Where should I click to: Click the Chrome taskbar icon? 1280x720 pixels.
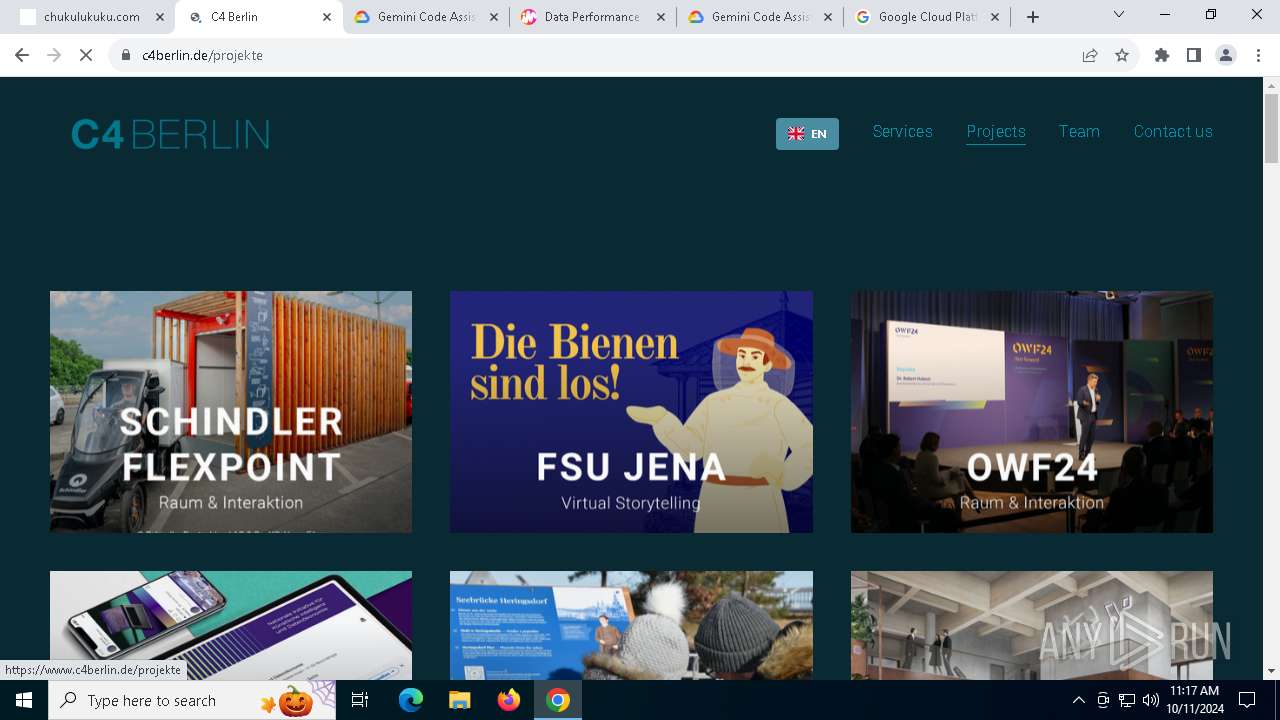pyautogui.click(x=558, y=700)
